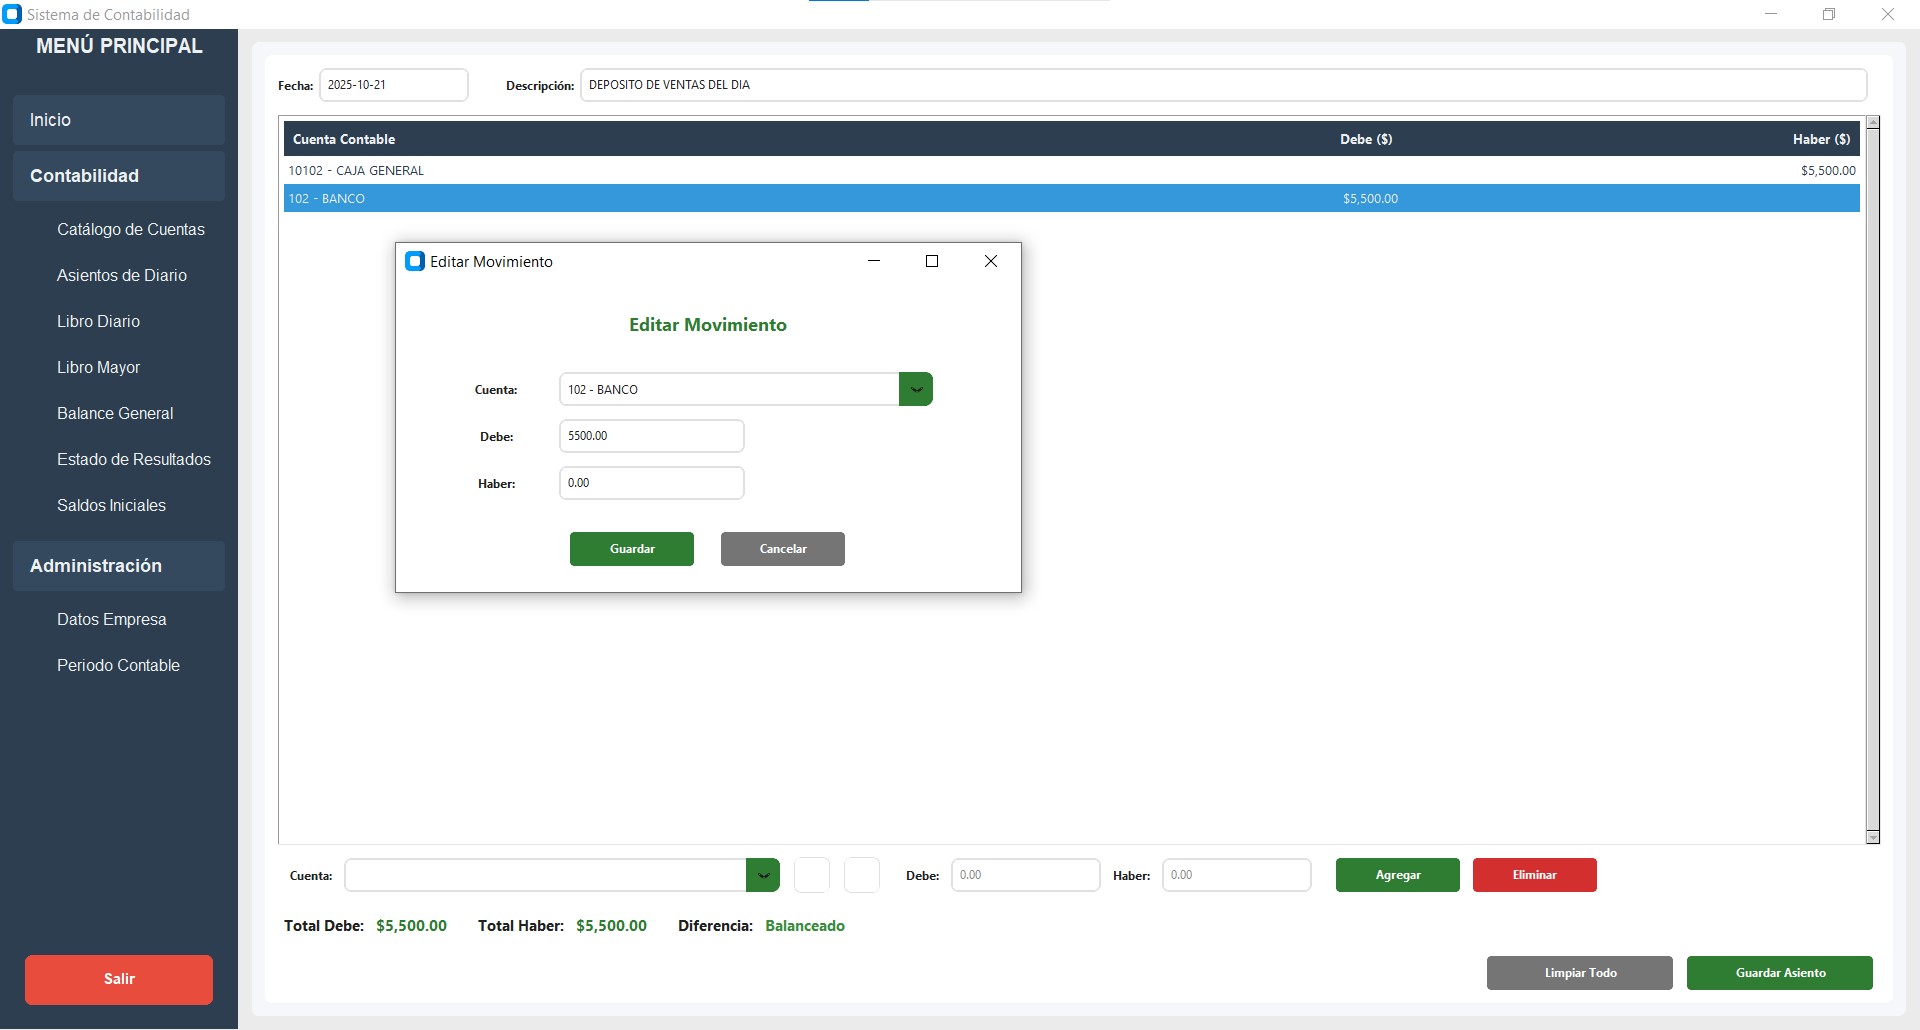1920x1030 pixels.
Task: Click the red Eliminar button
Action: point(1534,875)
